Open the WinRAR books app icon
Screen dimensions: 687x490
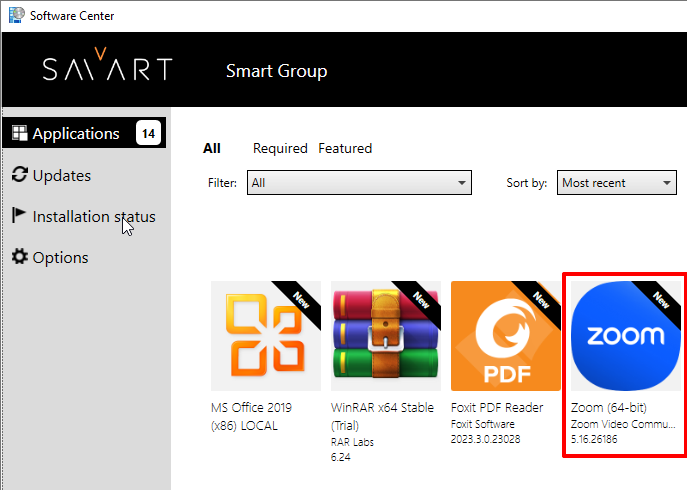tap(385, 335)
